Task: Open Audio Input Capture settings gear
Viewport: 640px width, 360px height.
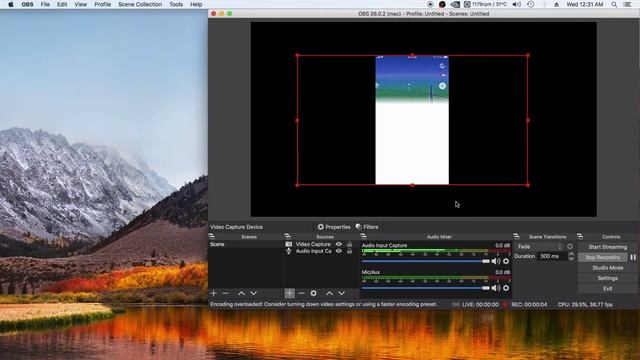Action: pos(506,261)
